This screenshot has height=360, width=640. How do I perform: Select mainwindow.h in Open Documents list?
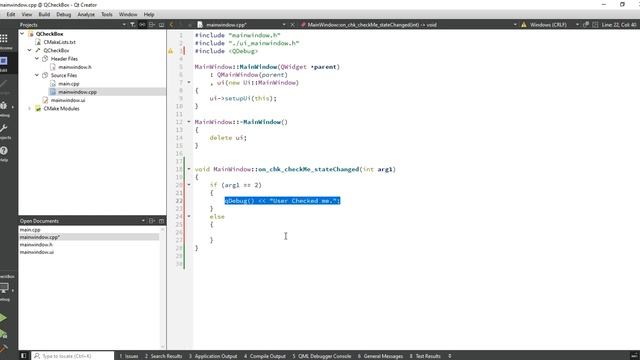pos(36,245)
